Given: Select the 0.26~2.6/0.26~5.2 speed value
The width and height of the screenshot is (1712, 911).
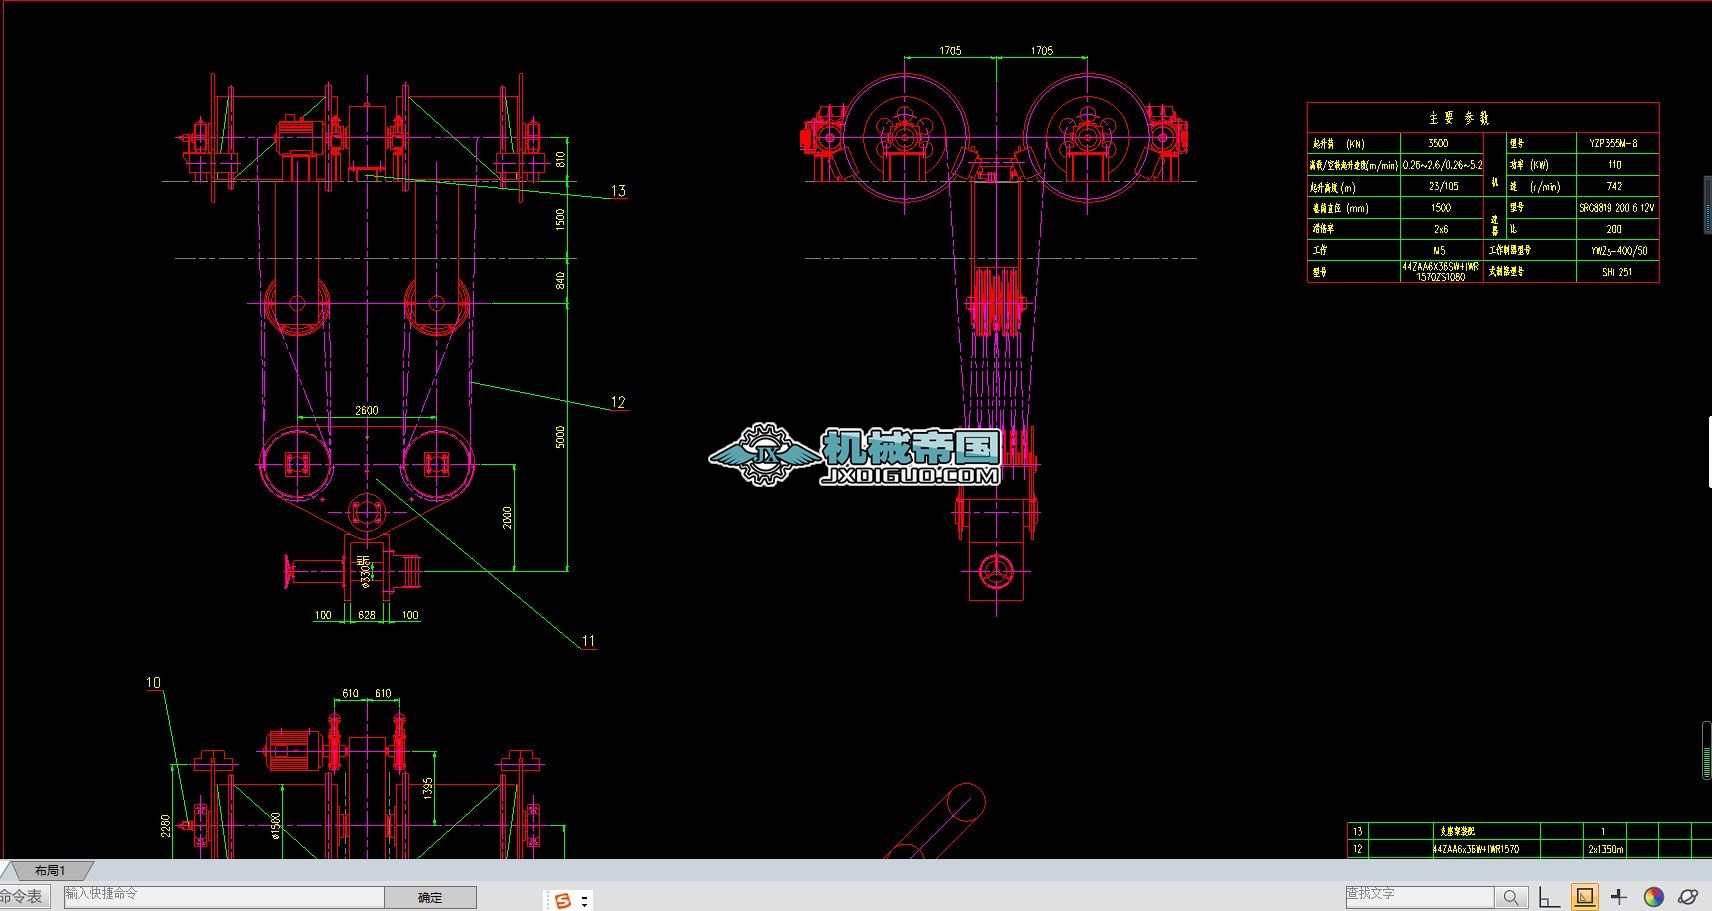Looking at the screenshot, I should (x=1443, y=165).
